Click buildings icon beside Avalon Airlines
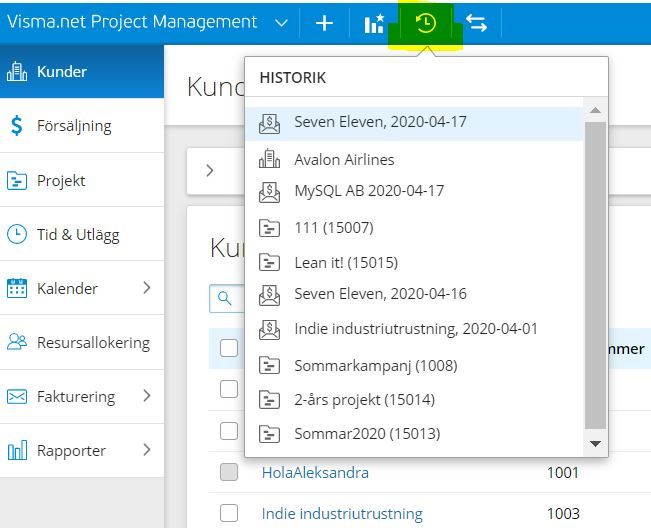 tap(269, 158)
